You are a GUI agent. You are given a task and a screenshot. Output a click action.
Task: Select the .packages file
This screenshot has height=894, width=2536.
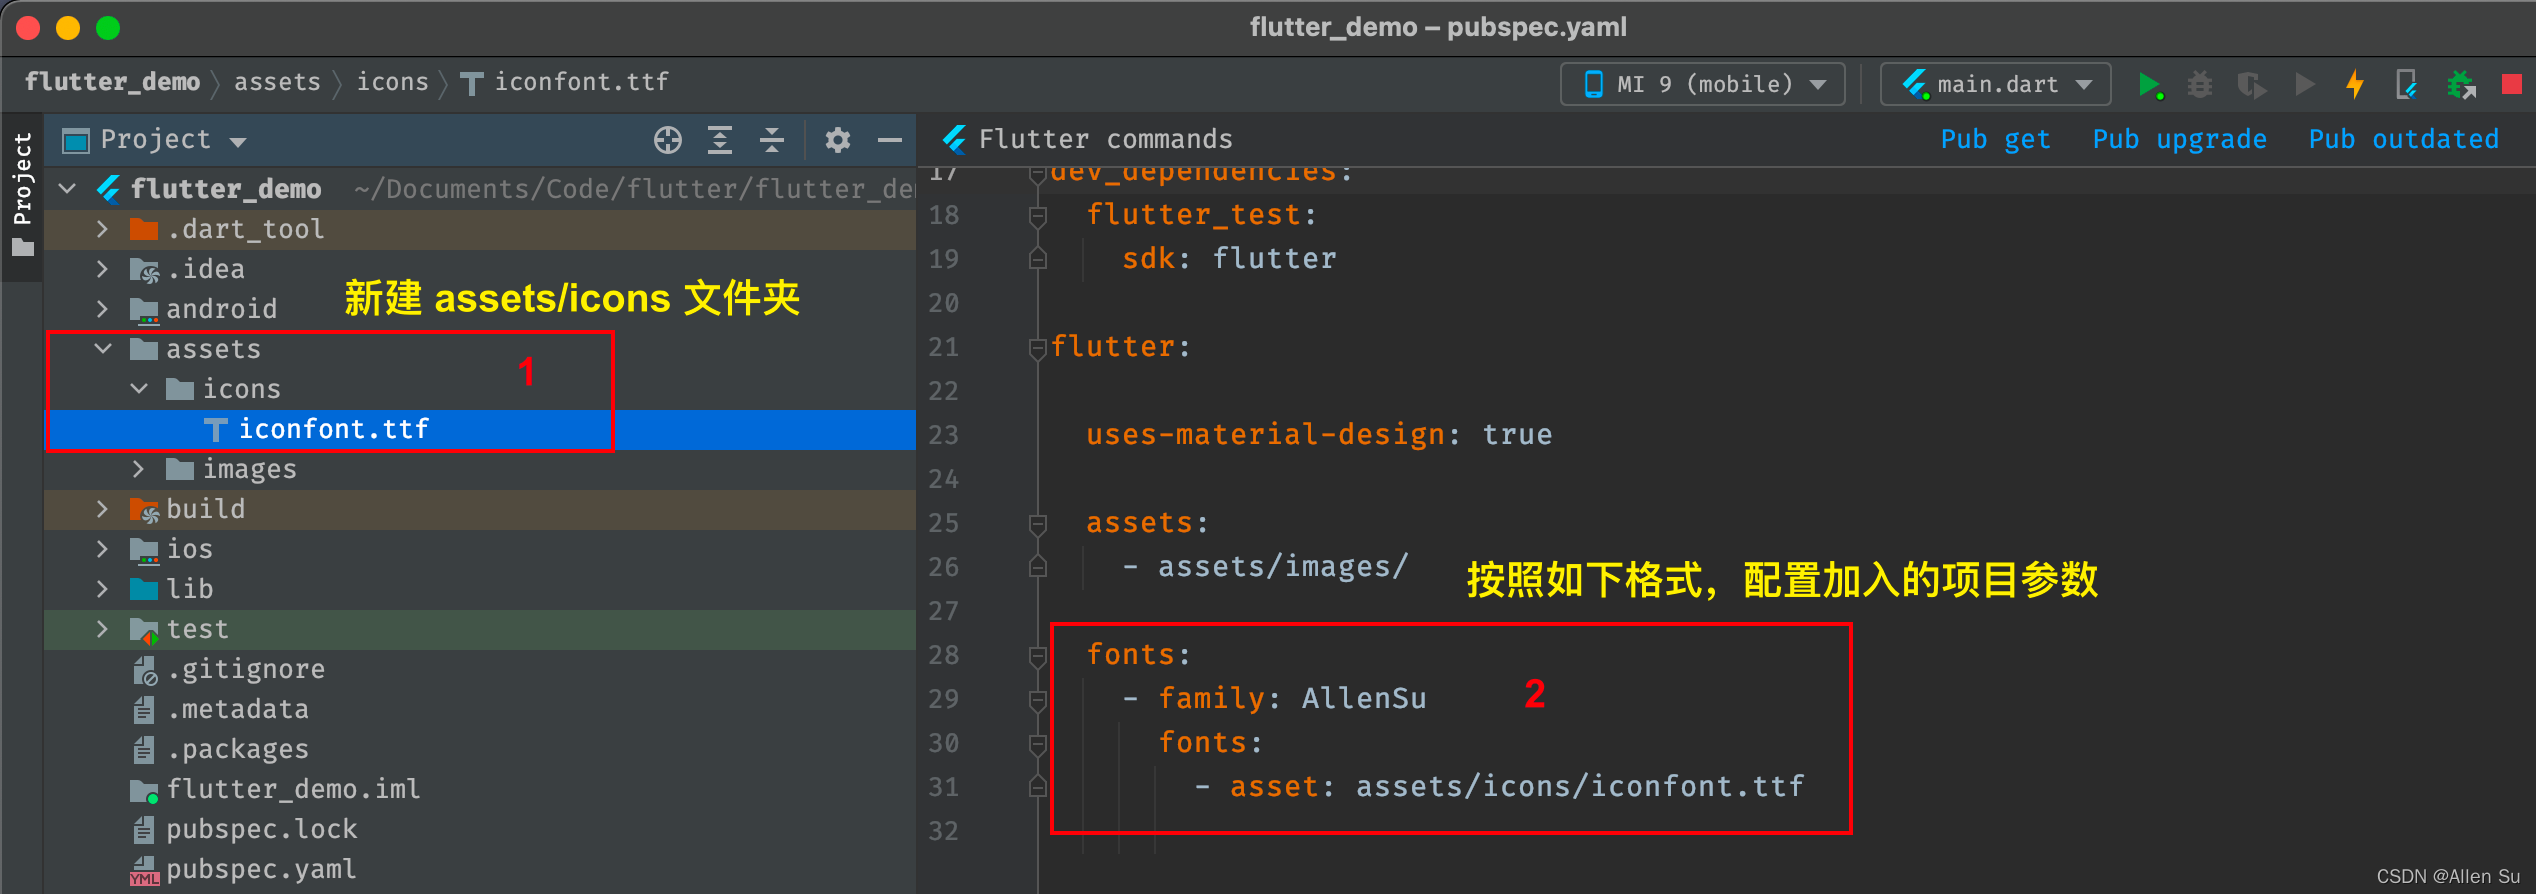tap(480, 749)
